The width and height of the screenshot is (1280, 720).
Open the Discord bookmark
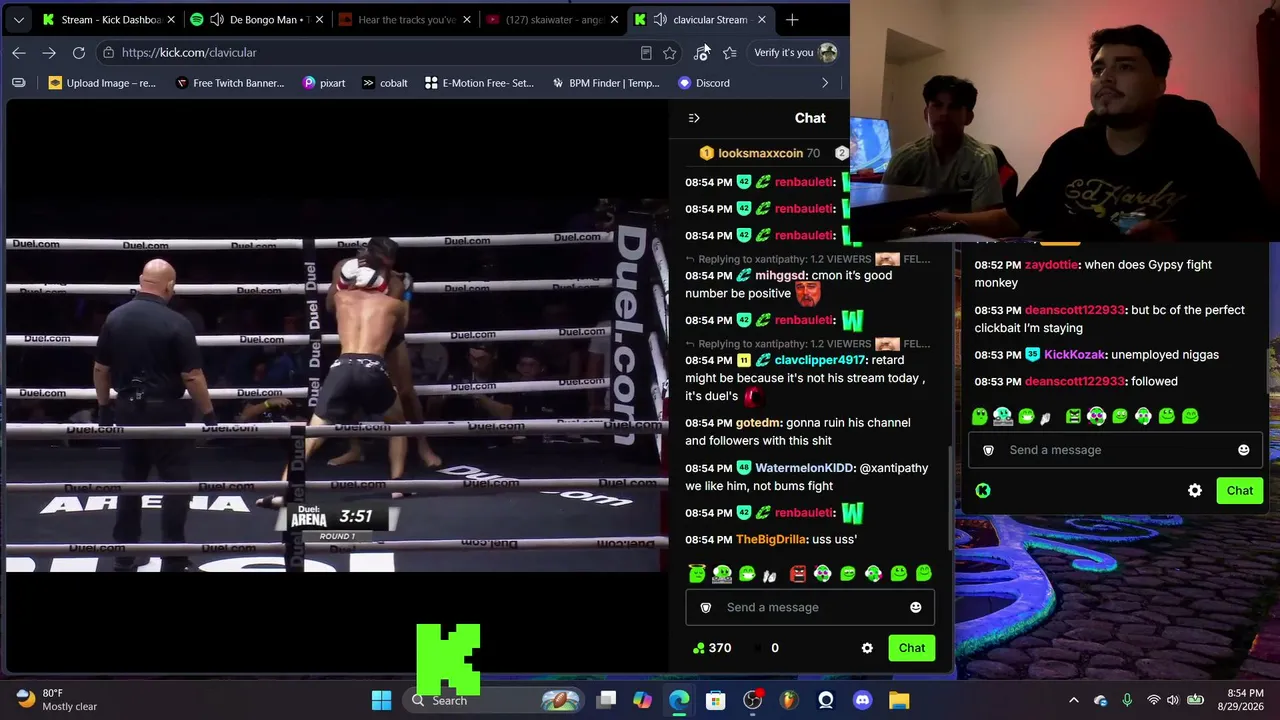(x=704, y=83)
